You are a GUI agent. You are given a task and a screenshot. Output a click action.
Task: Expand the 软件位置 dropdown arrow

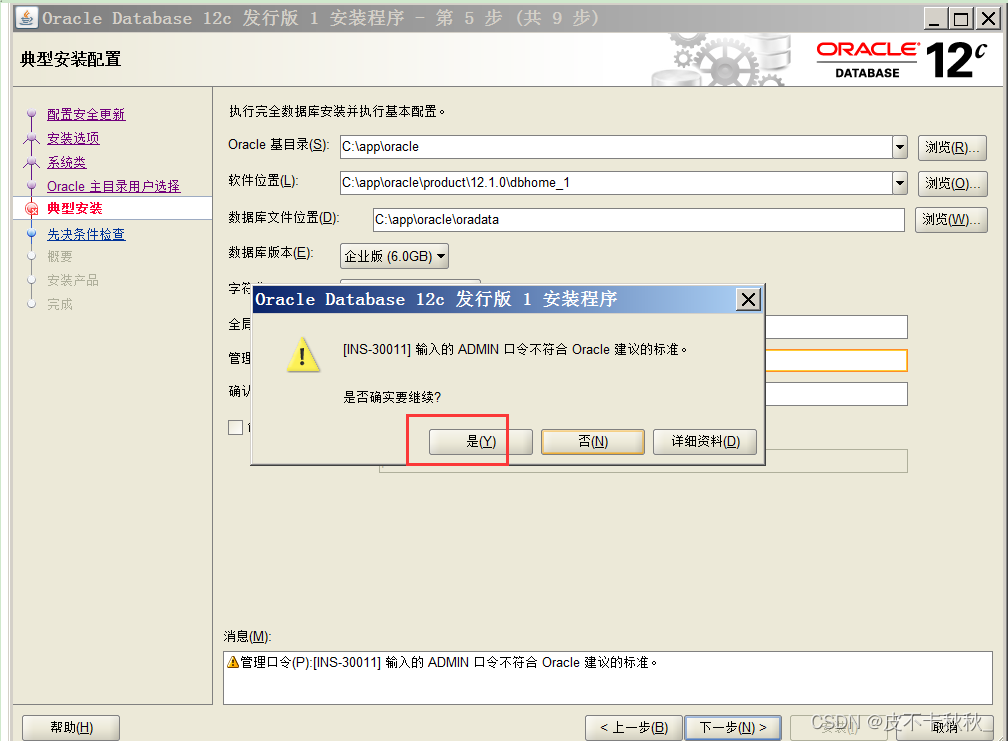[x=900, y=183]
